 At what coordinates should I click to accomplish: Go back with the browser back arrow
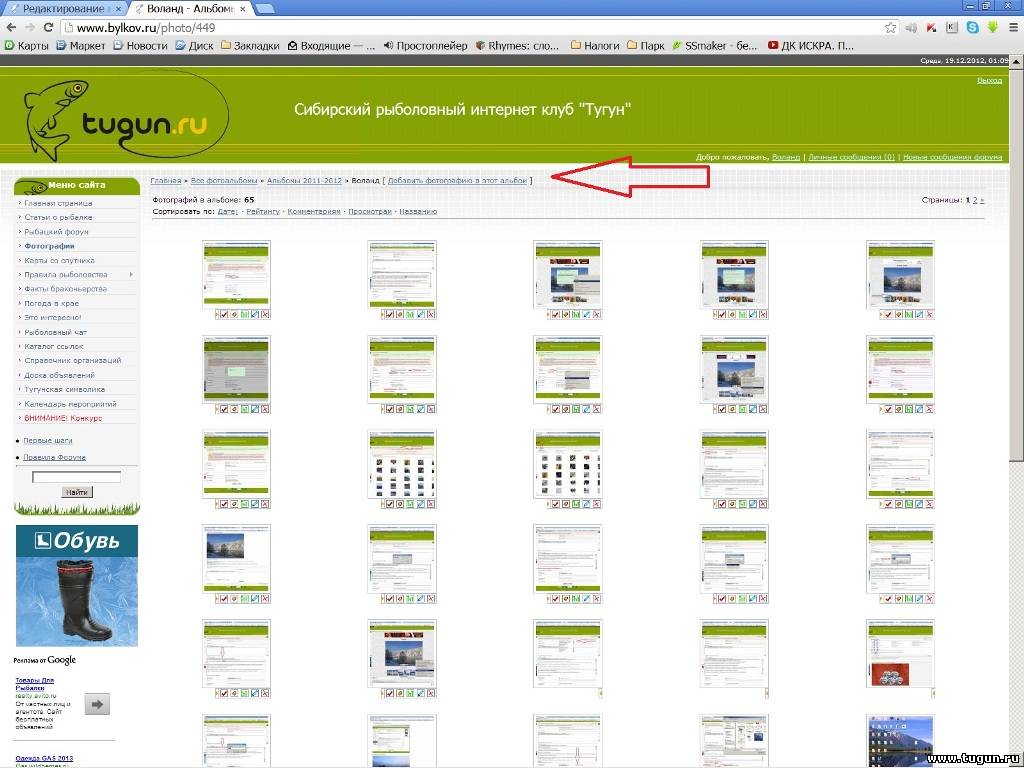click(x=11, y=27)
